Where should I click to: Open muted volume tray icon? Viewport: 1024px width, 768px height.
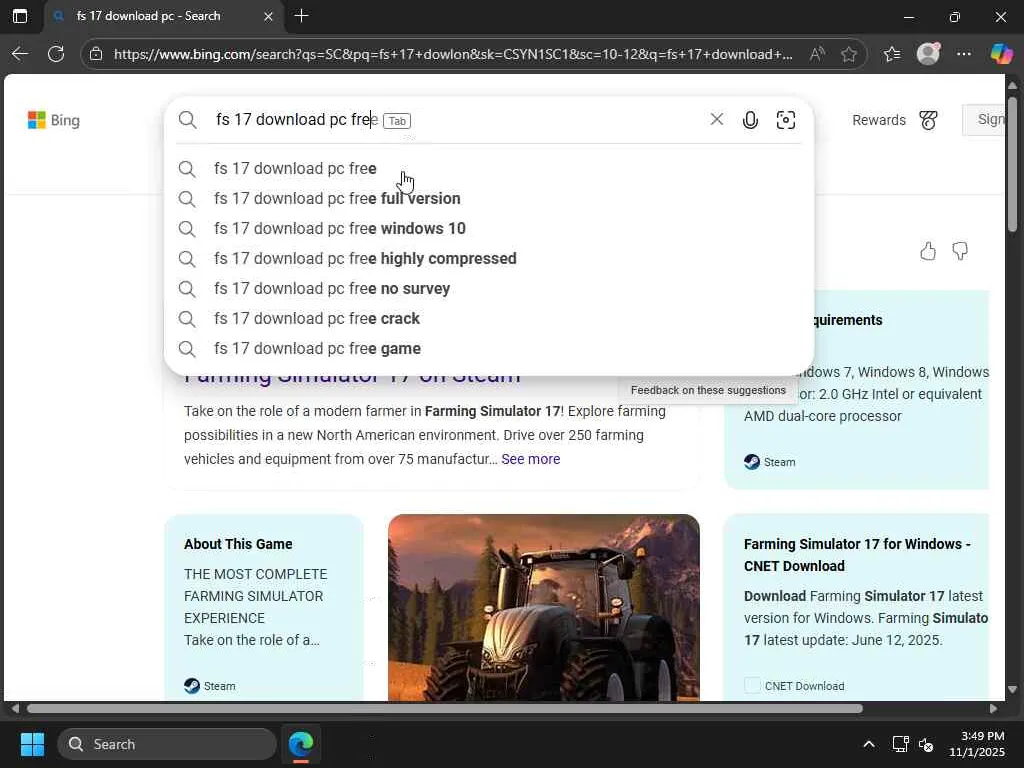(926, 744)
